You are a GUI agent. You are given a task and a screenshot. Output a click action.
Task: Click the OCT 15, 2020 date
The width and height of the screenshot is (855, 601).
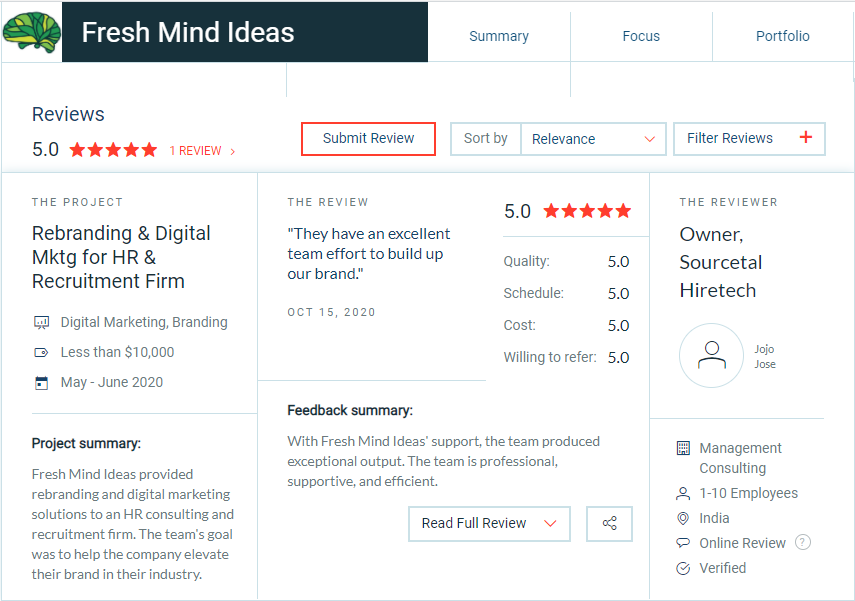[x=332, y=312]
